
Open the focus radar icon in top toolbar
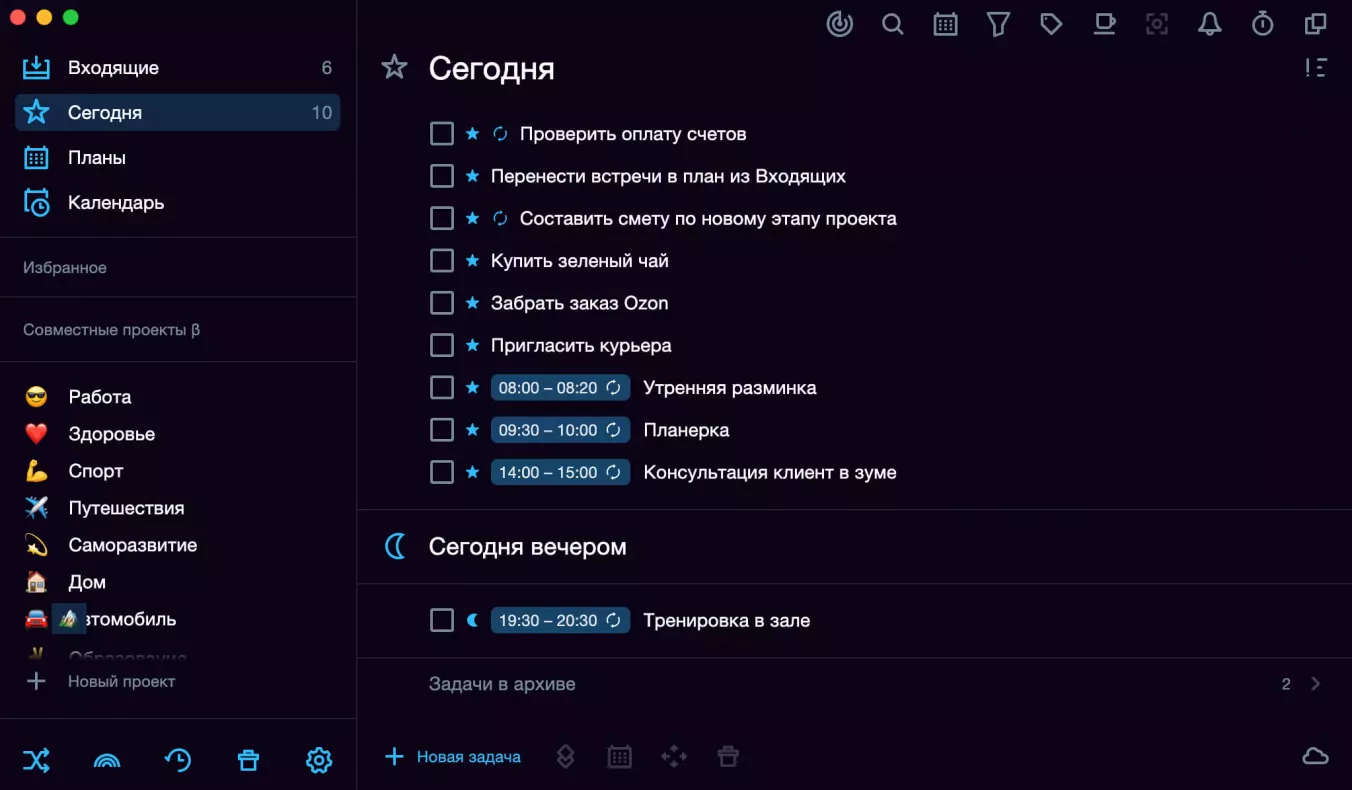point(840,23)
